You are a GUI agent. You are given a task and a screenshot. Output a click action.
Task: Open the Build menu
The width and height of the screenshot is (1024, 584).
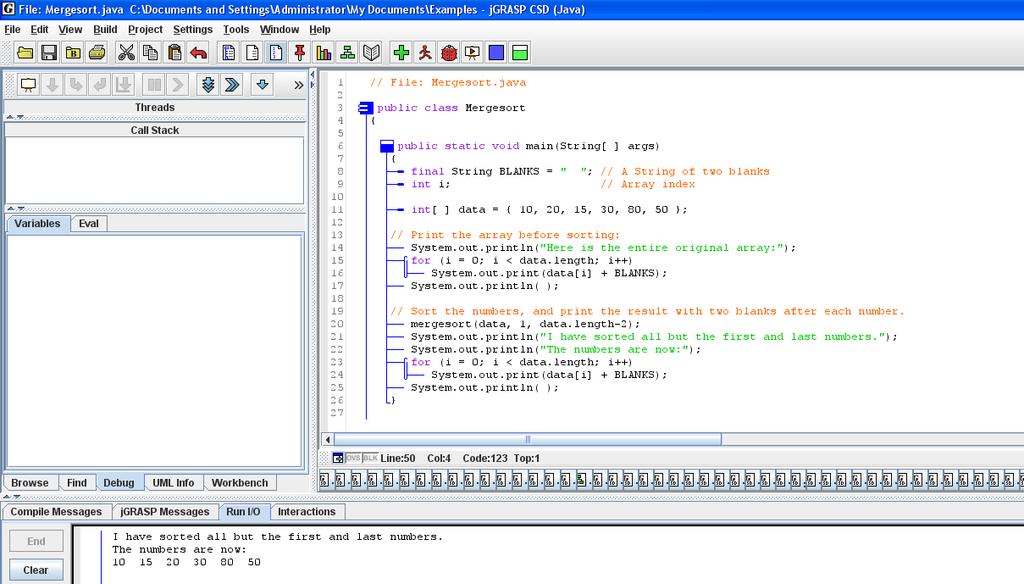pos(105,29)
